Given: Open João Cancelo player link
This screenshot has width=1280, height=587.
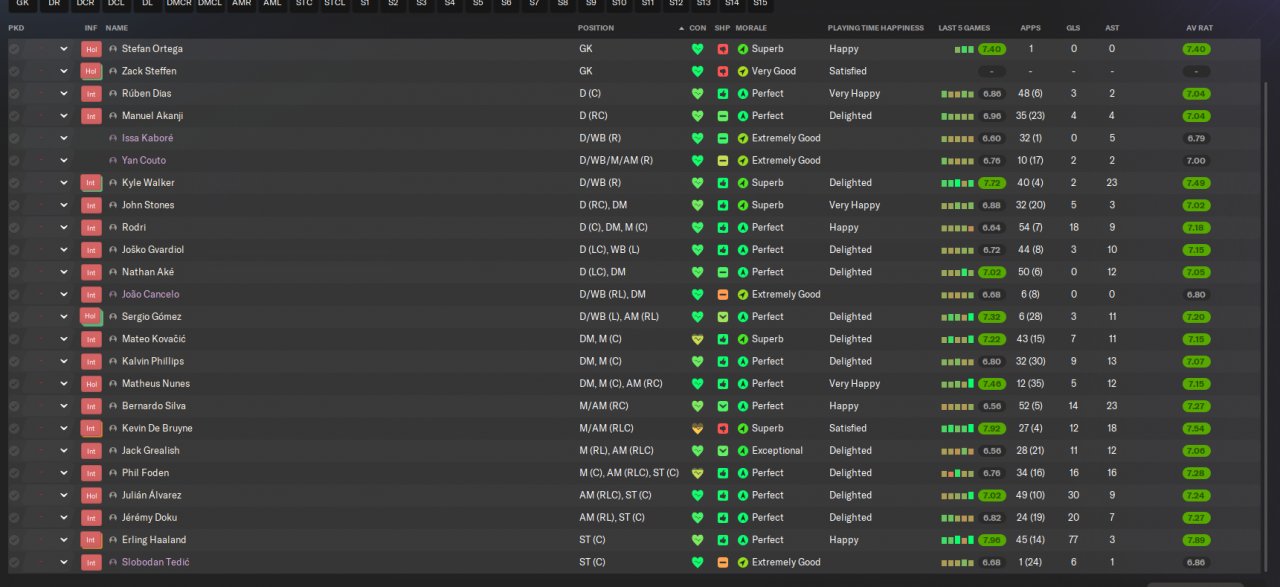Looking at the screenshot, I should coord(151,294).
